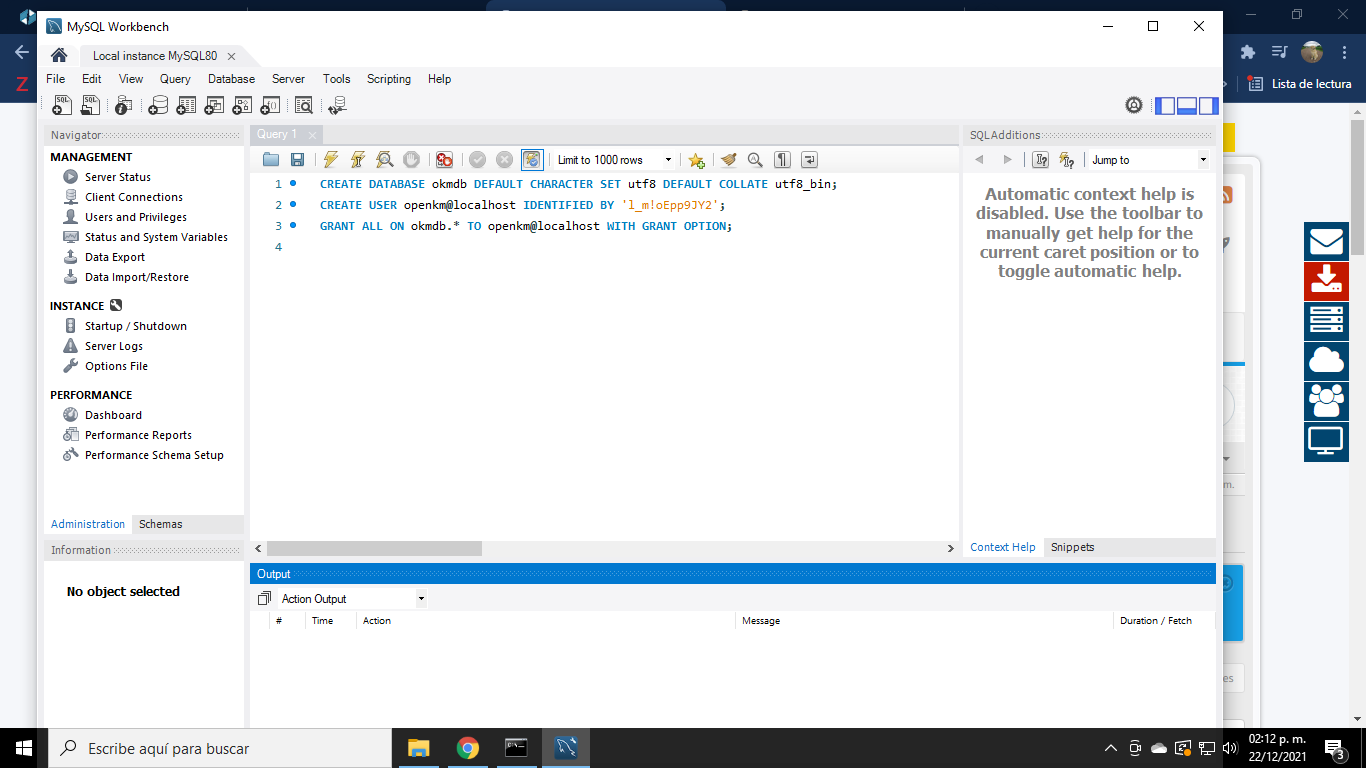Save the script using the floppy disk icon

(297, 160)
